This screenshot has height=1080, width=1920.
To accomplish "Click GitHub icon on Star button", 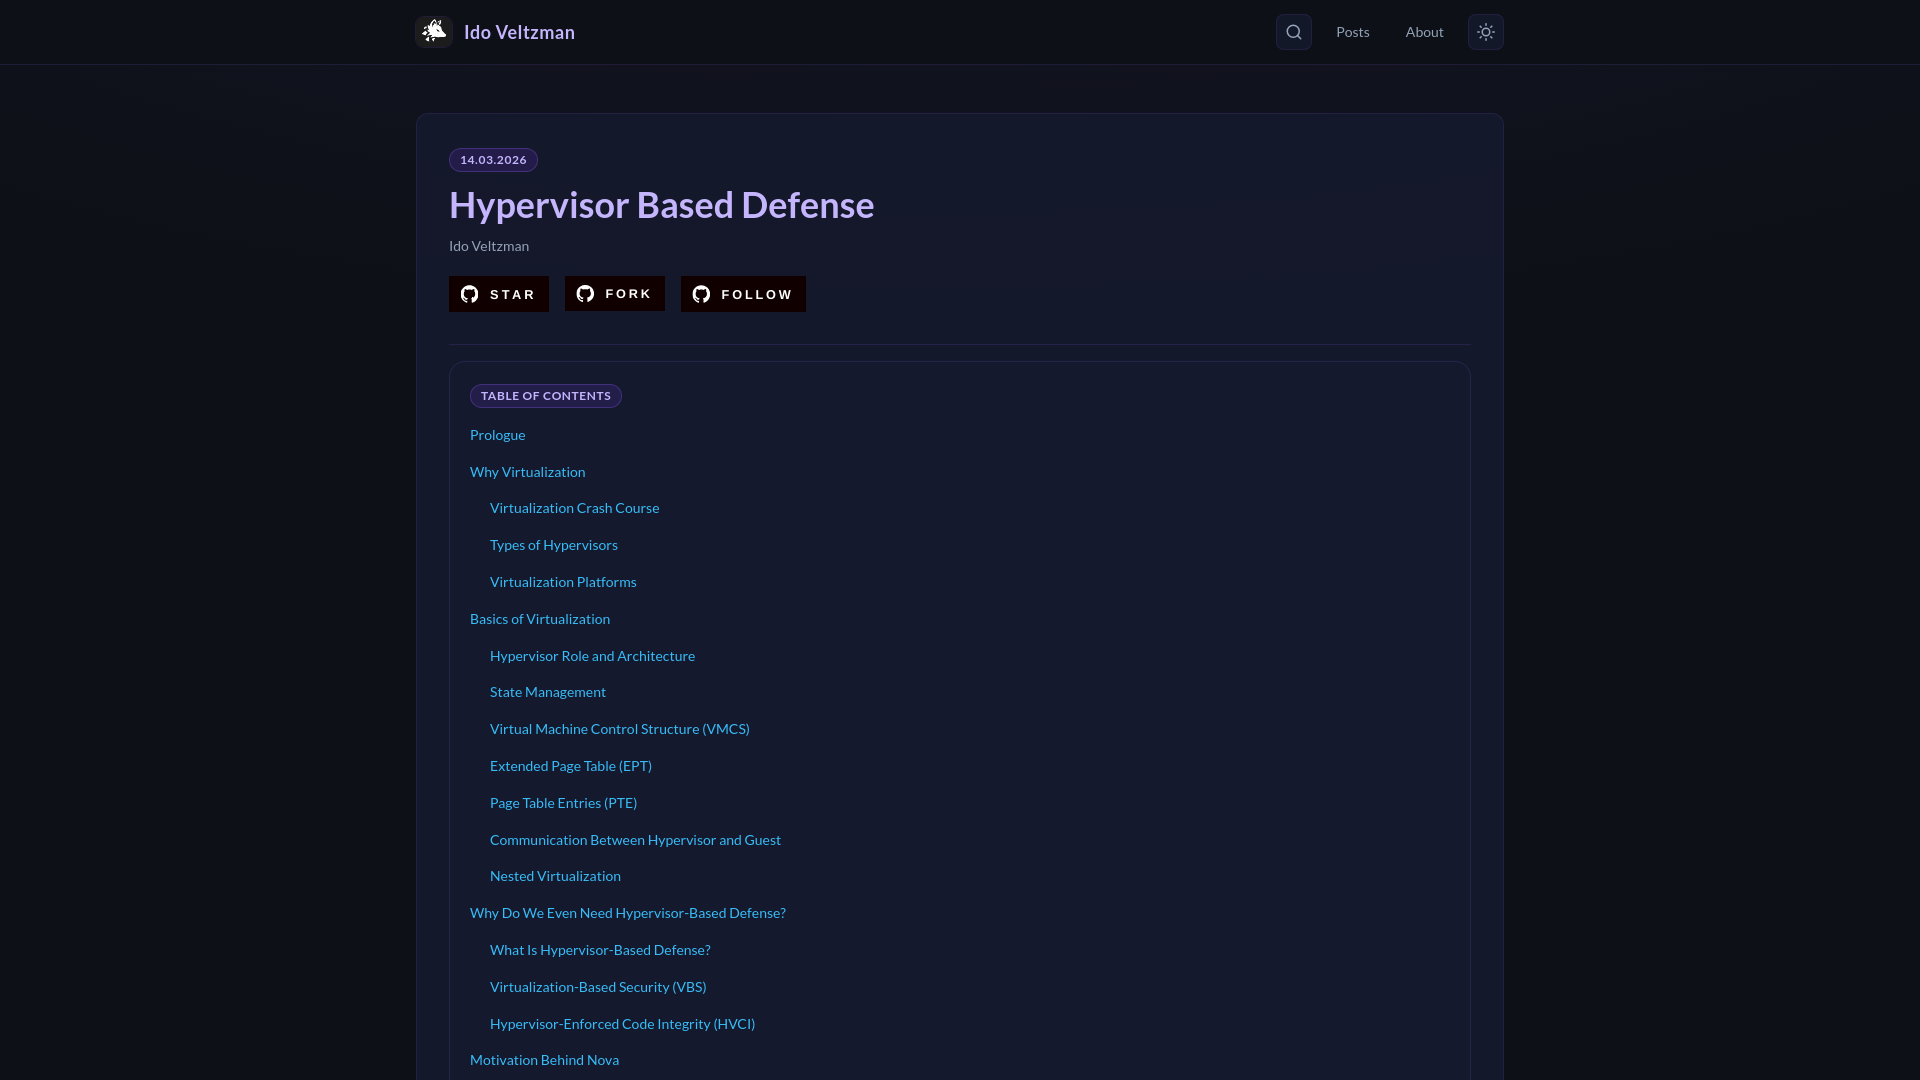I will coord(470,294).
